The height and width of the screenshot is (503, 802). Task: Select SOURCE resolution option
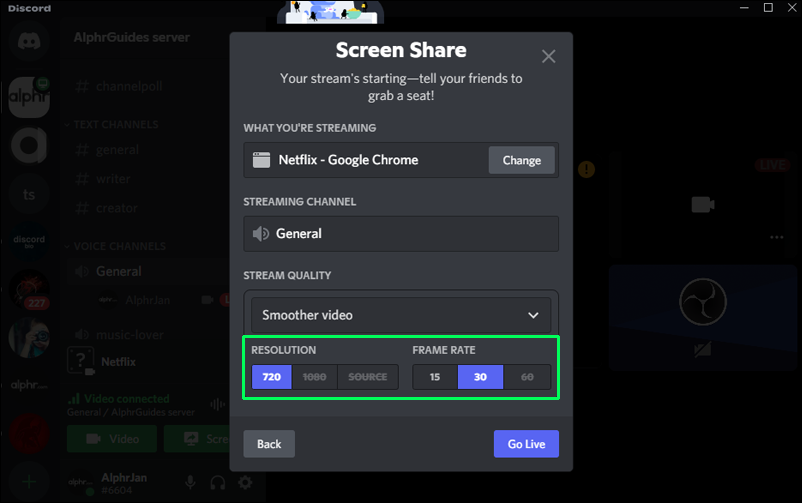point(368,377)
